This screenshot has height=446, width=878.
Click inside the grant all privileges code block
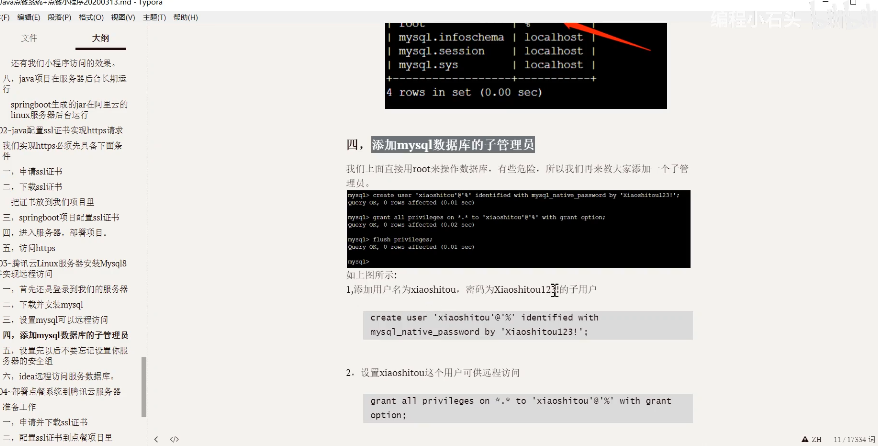coord(527,408)
